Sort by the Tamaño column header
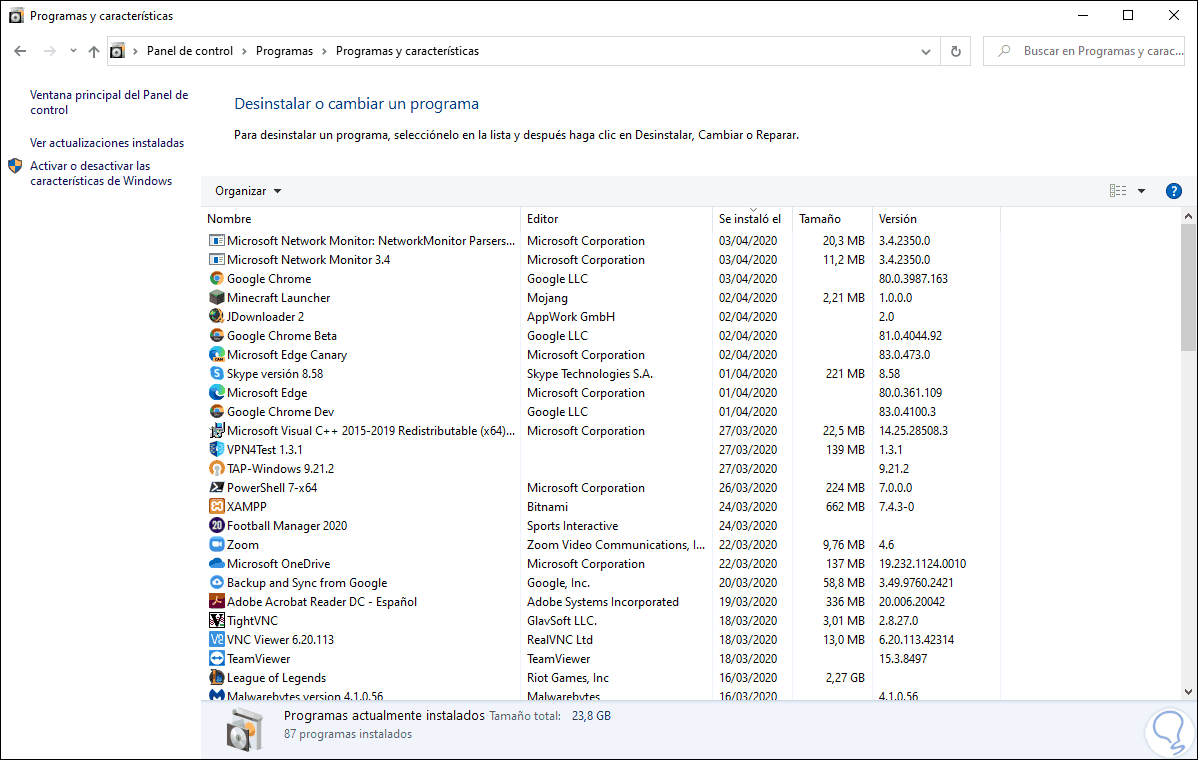 coord(832,218)
